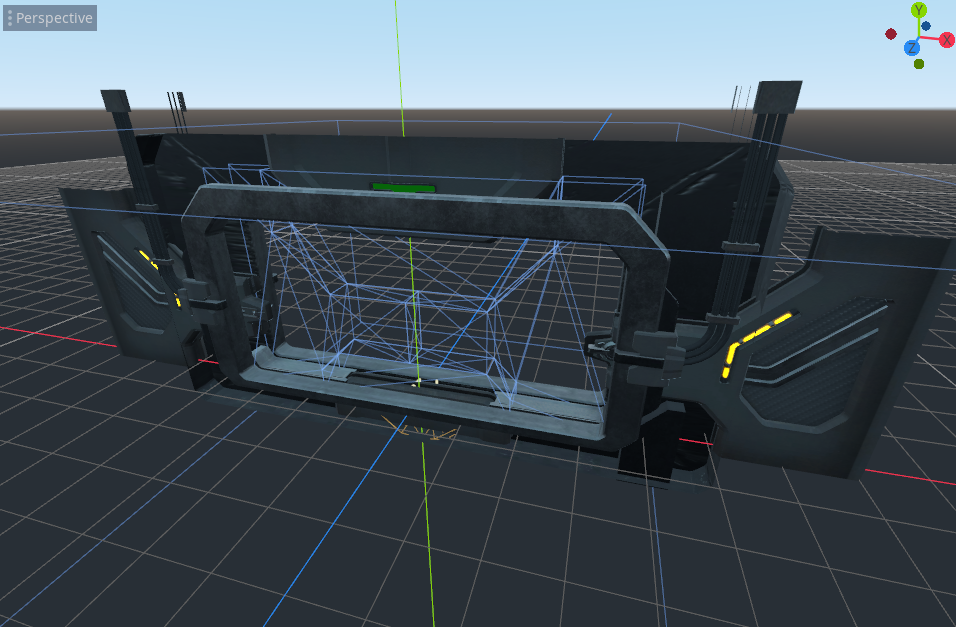
Task: Click the blue Z axis ball on the gizmo
Action: pos(912,48)
